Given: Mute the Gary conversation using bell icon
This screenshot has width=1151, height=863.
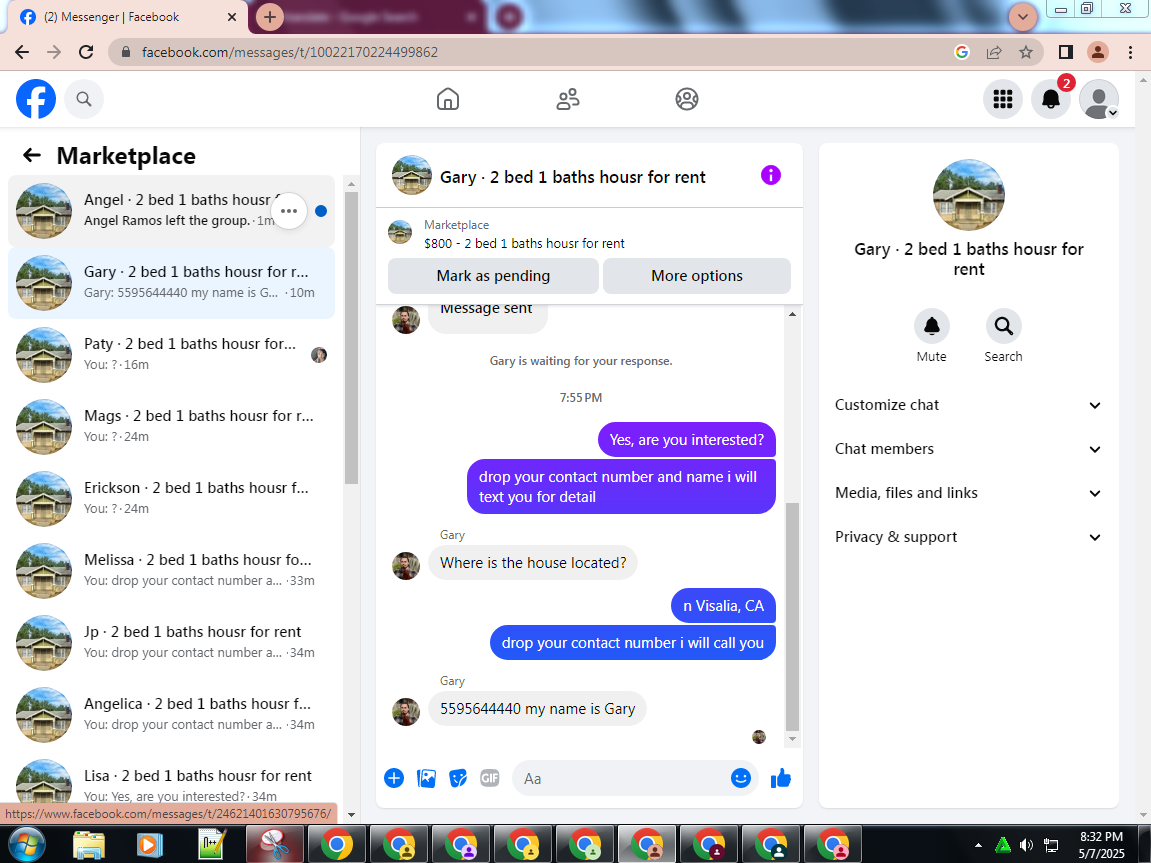Looking at the screenshot, I should click(x=932, y=326).
